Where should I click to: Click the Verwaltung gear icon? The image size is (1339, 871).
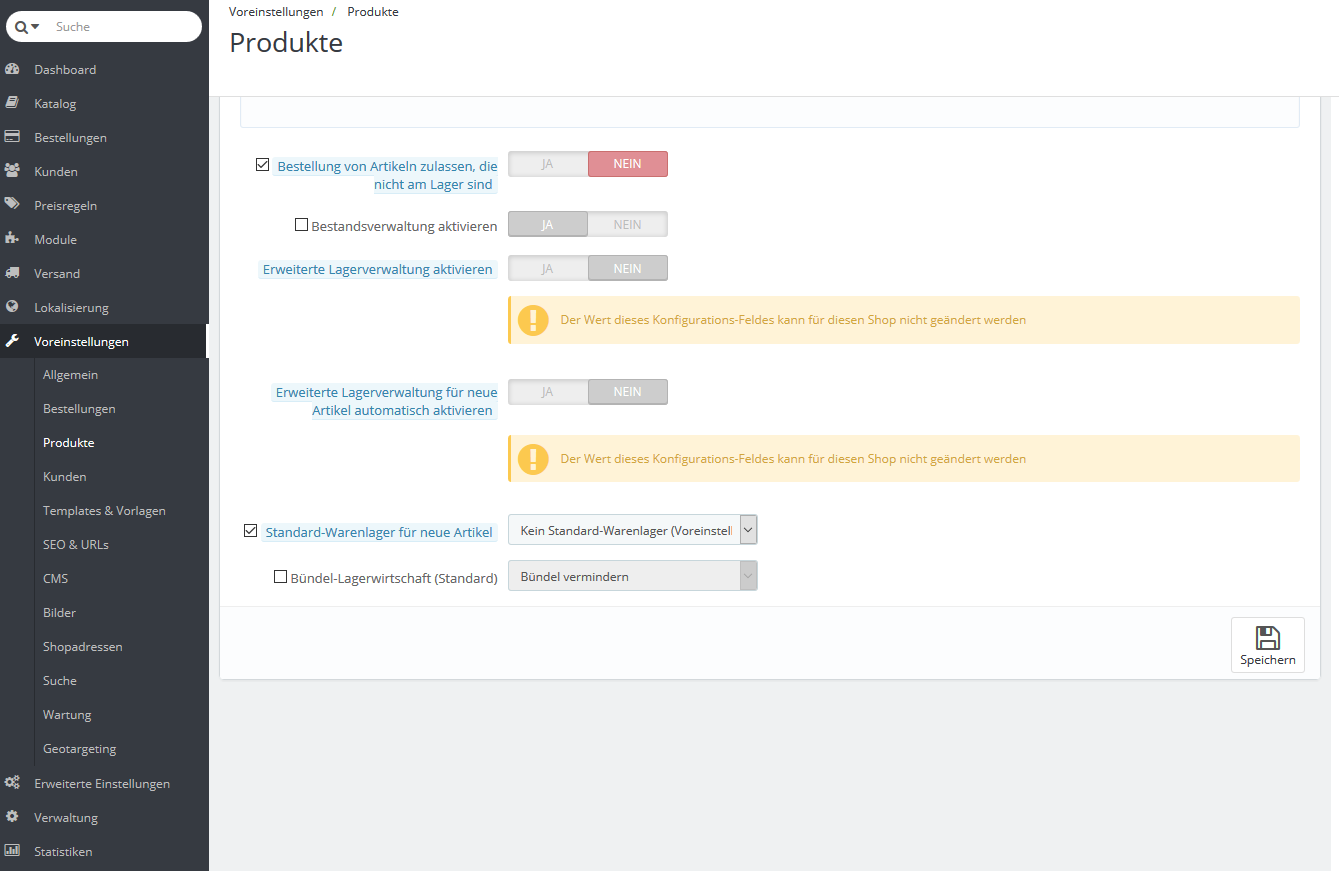pyautogui.click(x=12, y=818)
